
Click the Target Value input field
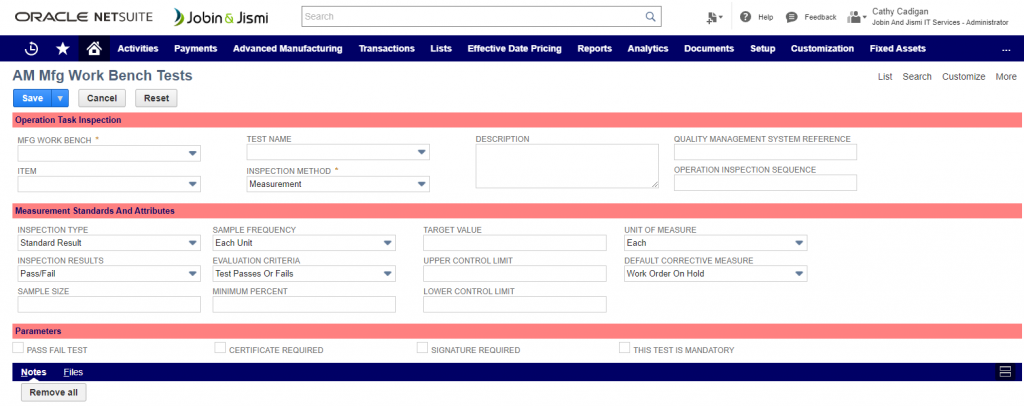[x=514, y=243]
